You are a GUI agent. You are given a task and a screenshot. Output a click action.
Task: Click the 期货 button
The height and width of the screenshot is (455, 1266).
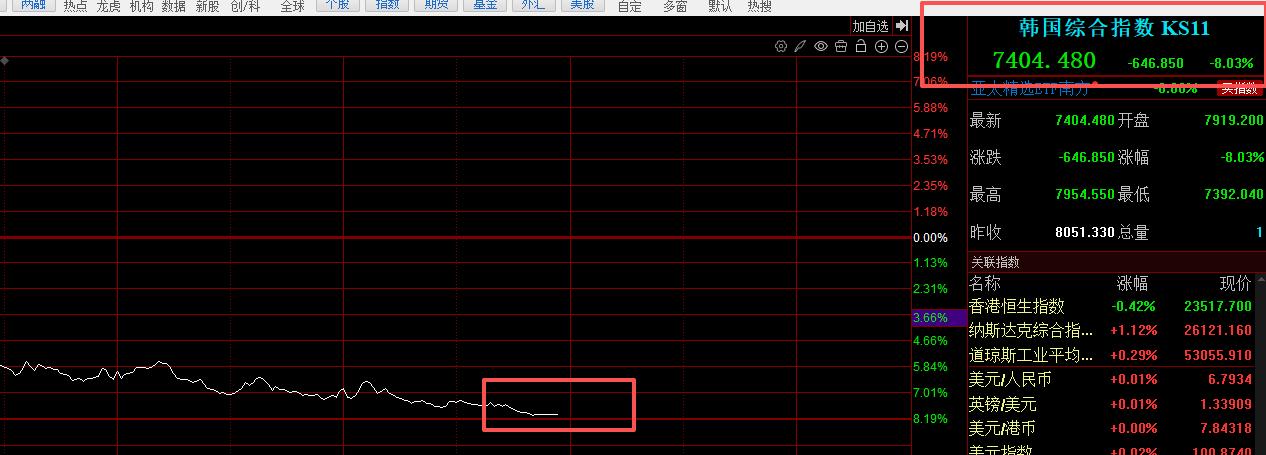pyautogui.click(x=436, y=5)
